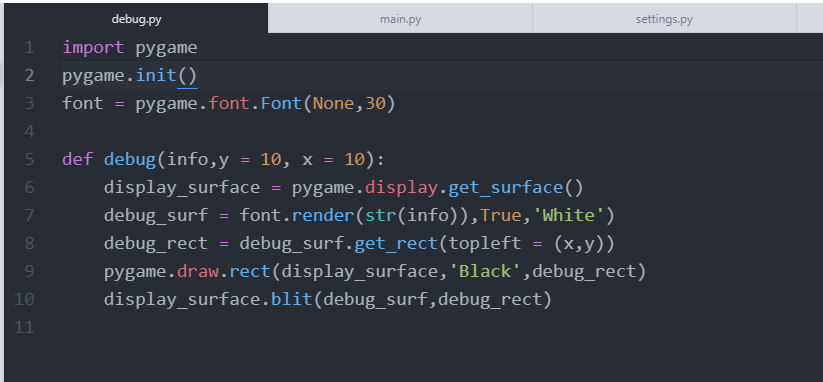Open the settings.py tab
Screen dimensions: 823x382
pyautogui.click(x=664, y=19)
